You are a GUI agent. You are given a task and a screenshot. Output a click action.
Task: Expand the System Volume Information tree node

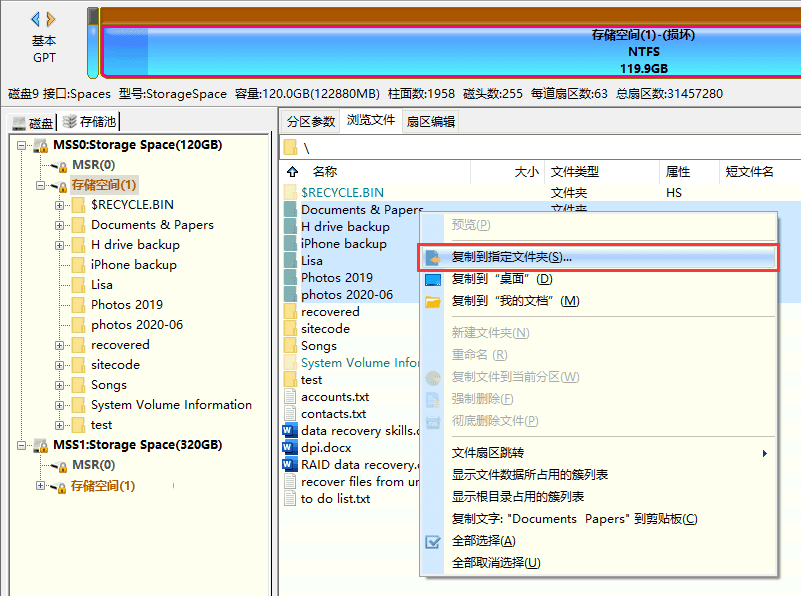(60, 405)
